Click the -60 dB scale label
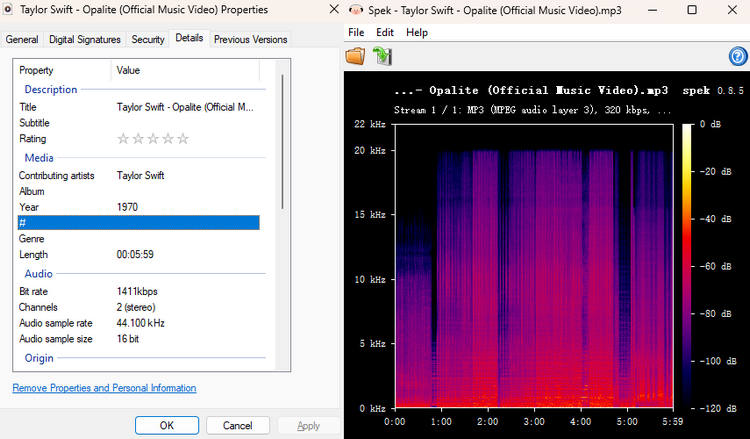Screen dimensions: 750x439 click(x=716, y=266)
